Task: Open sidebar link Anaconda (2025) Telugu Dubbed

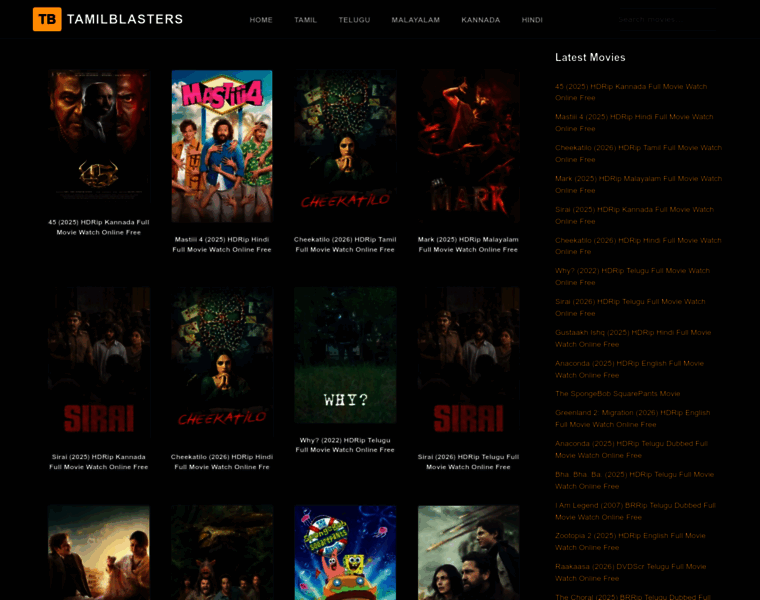Action: pyautogui.click(x=632, y=449)
